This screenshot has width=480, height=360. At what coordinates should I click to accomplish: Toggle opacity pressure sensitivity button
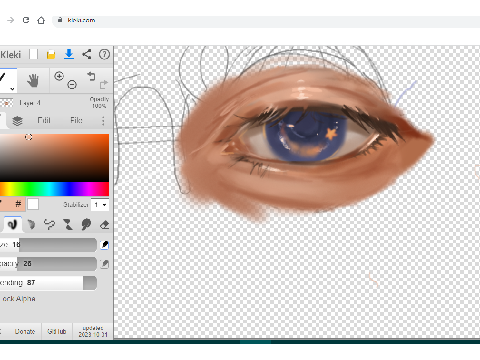pos(104,264)
